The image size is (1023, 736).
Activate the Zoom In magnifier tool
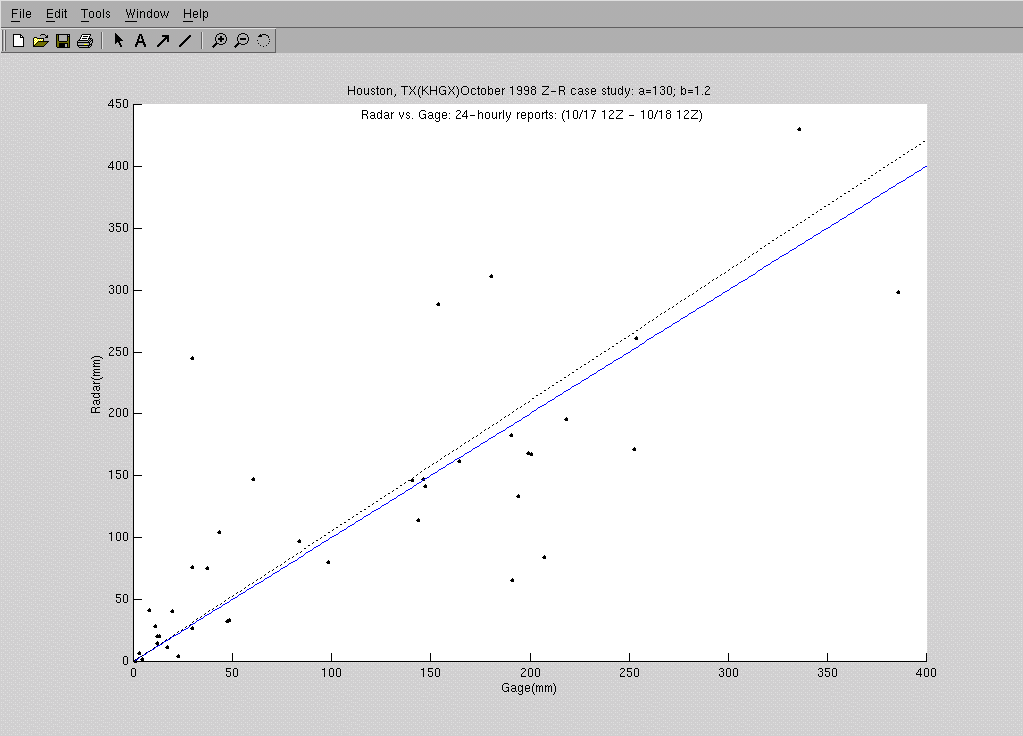point(220,40)
